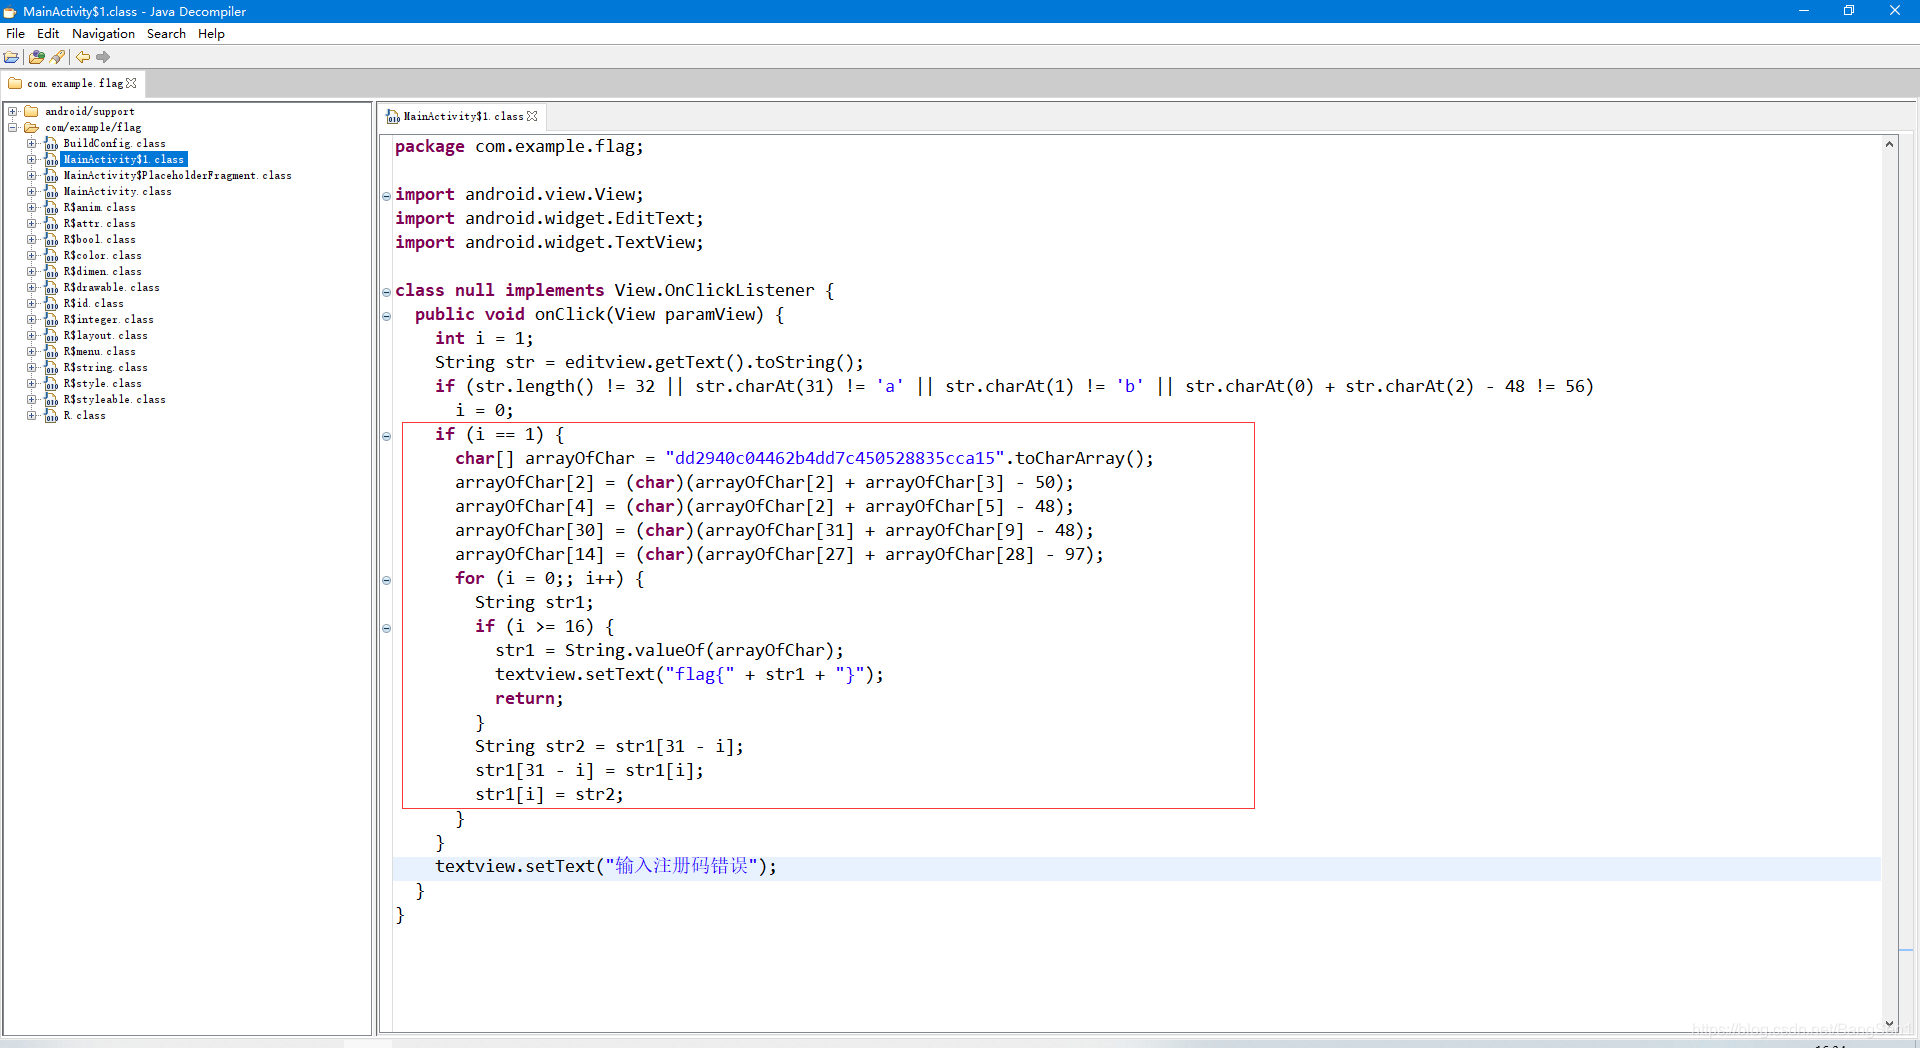This screenshot has height=1048, width=1920.
Task: Open the Help menu
Action: coord(211,33)
